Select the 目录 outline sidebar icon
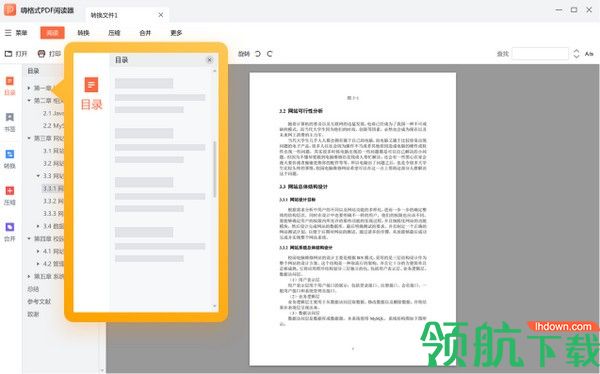 10,81
